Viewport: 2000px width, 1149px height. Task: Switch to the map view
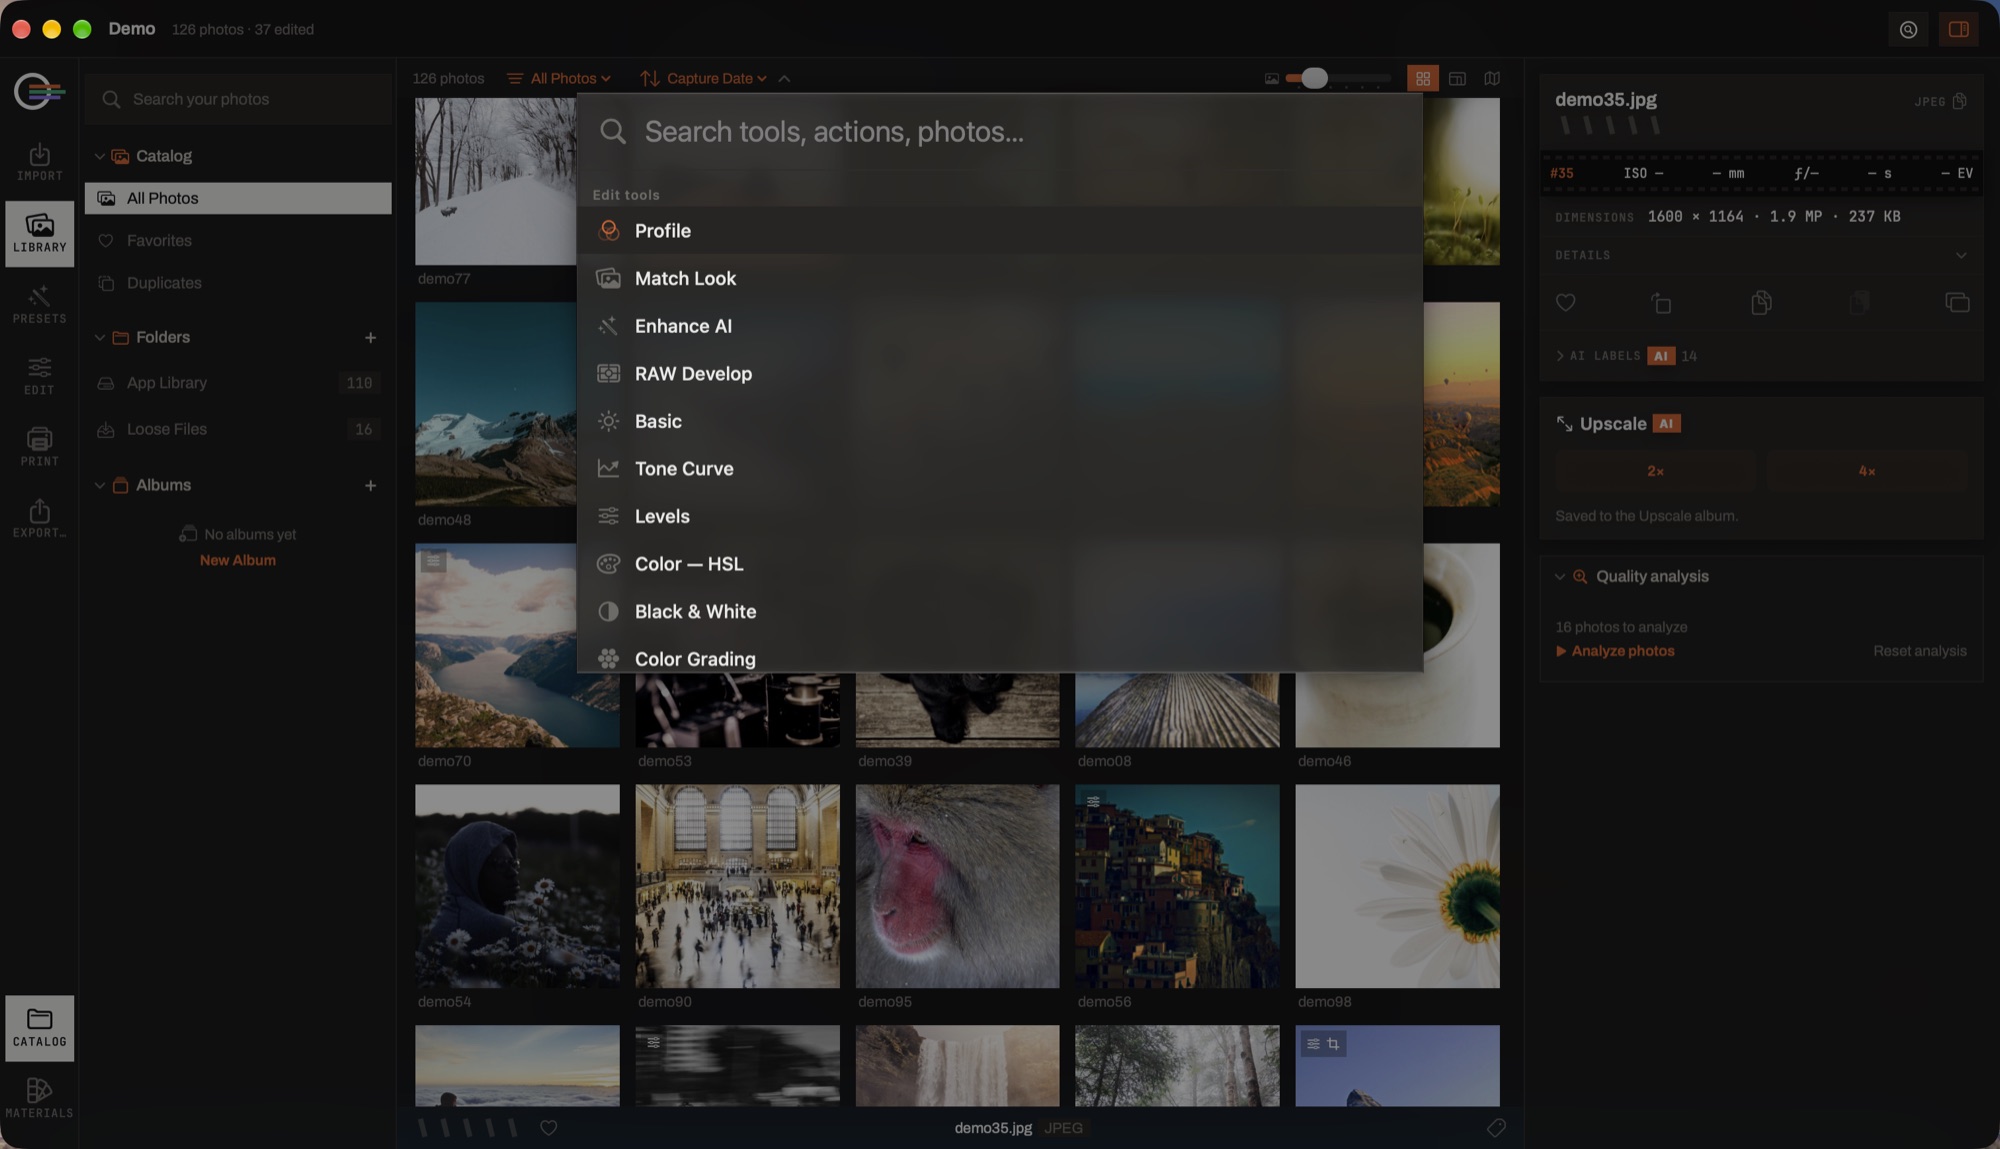(x=1492, y=78)
